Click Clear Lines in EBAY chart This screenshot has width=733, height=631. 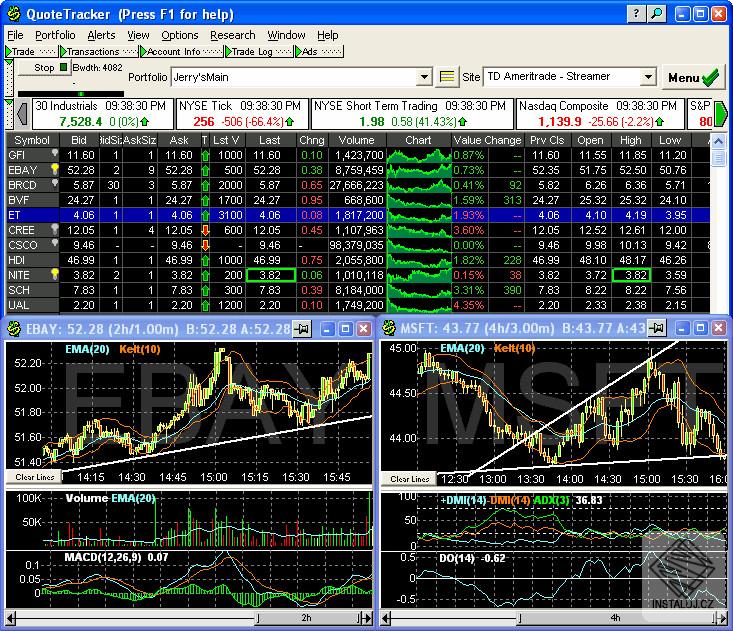[35, 477]
